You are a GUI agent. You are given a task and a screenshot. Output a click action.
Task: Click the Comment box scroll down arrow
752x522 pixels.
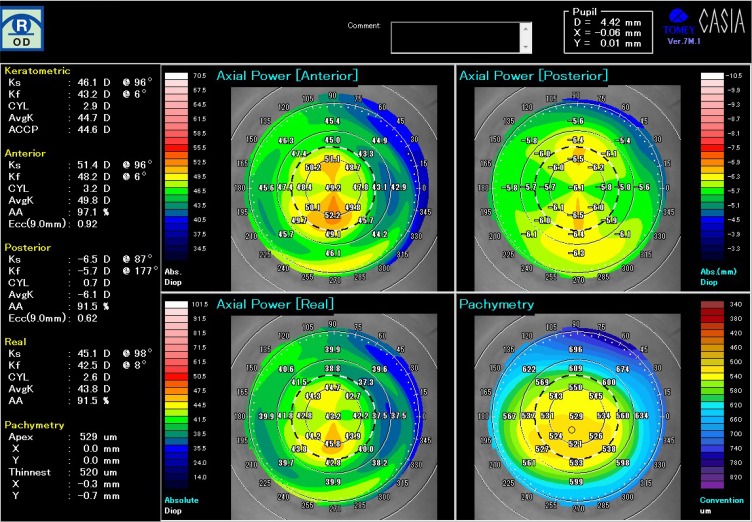(526, 47)
